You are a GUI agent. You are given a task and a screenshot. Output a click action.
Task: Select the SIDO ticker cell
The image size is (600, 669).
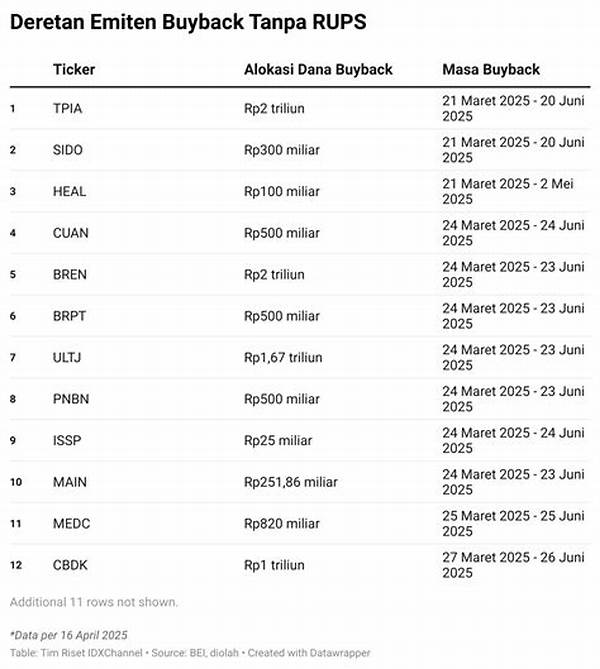click(x=69, y=150)
